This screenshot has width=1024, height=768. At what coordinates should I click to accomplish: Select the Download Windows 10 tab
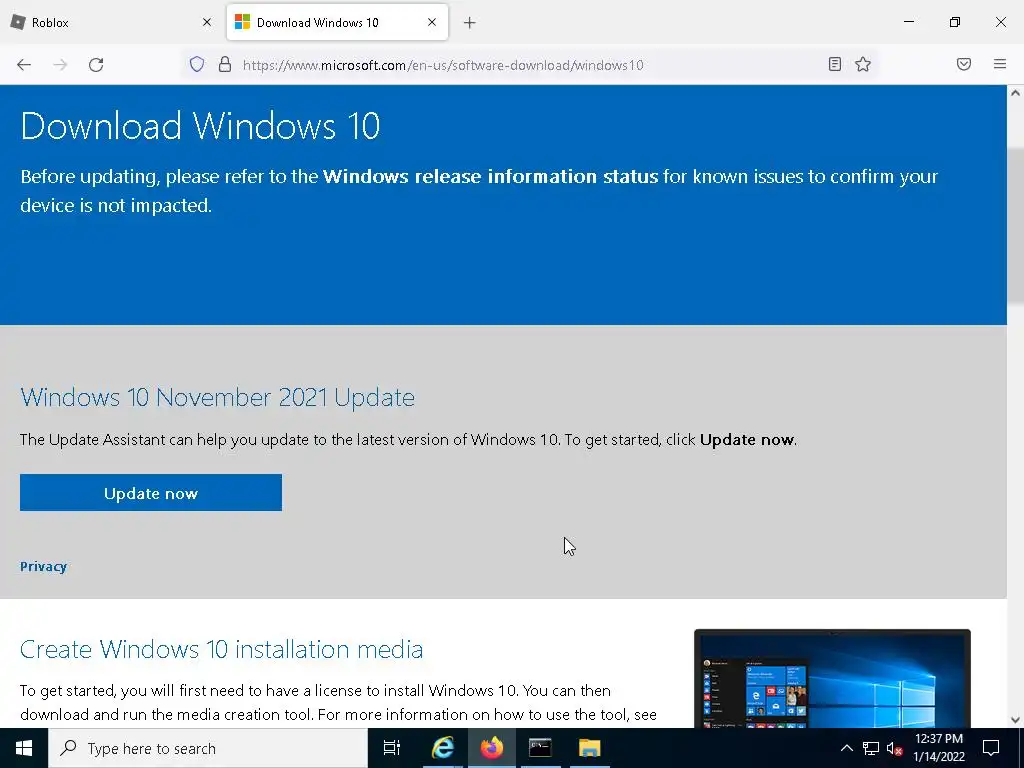click(337, 22)
